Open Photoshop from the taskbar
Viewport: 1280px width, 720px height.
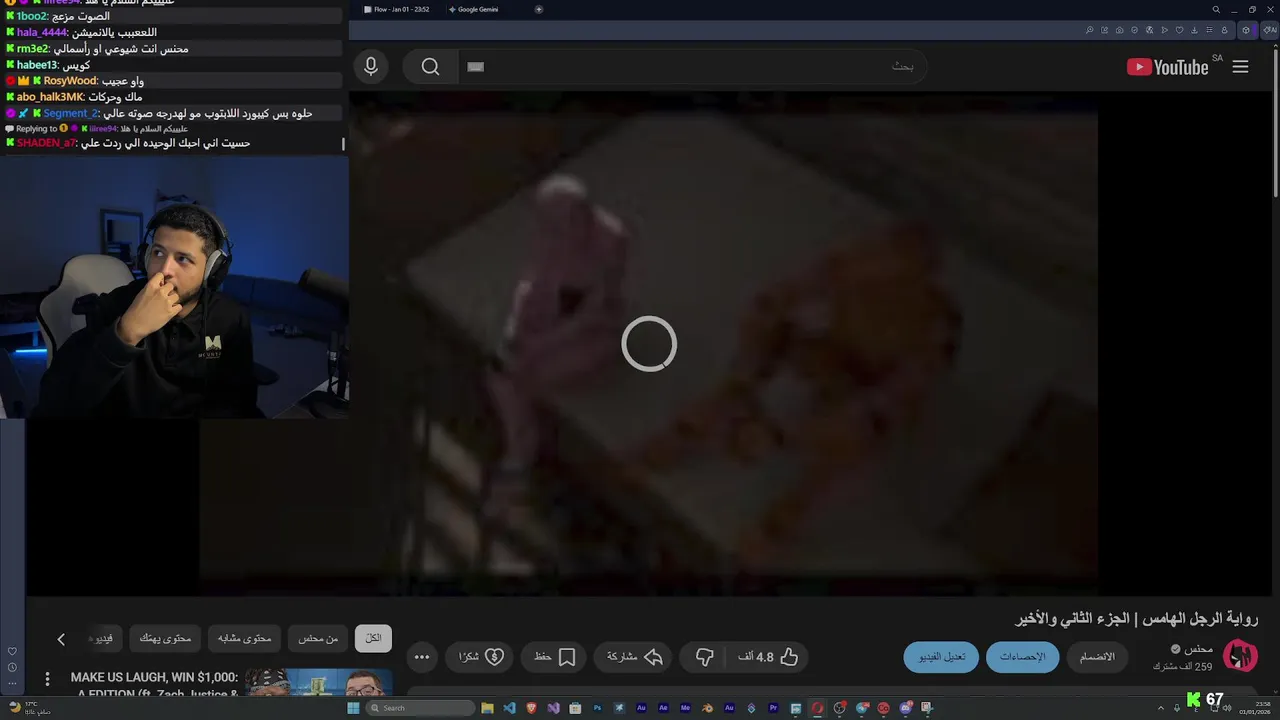click(597, 708)
